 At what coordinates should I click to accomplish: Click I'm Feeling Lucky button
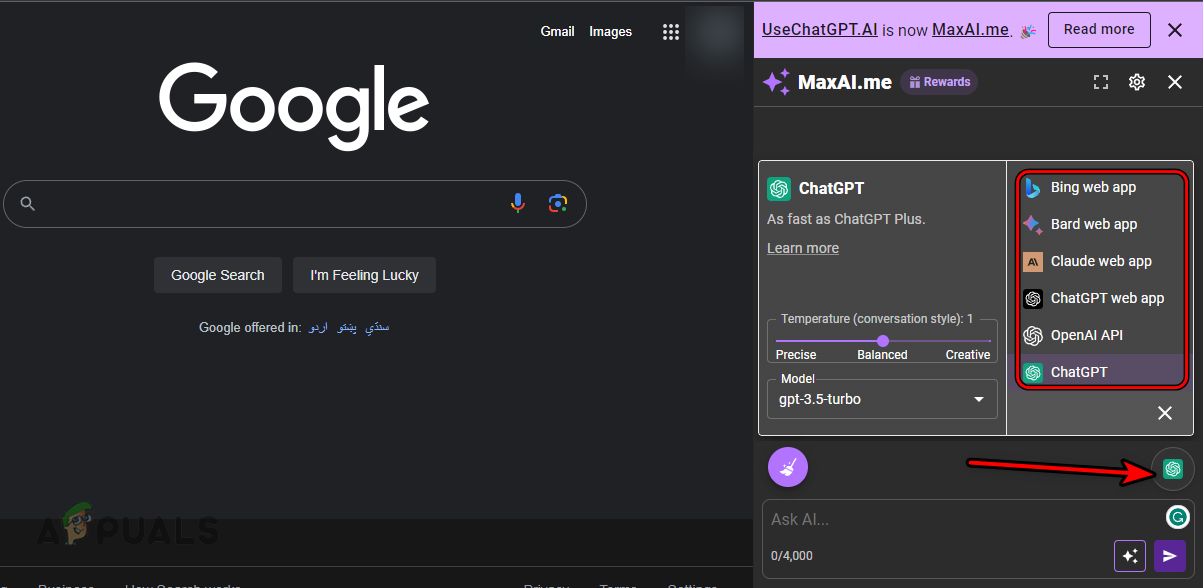[x=364, y=275]
